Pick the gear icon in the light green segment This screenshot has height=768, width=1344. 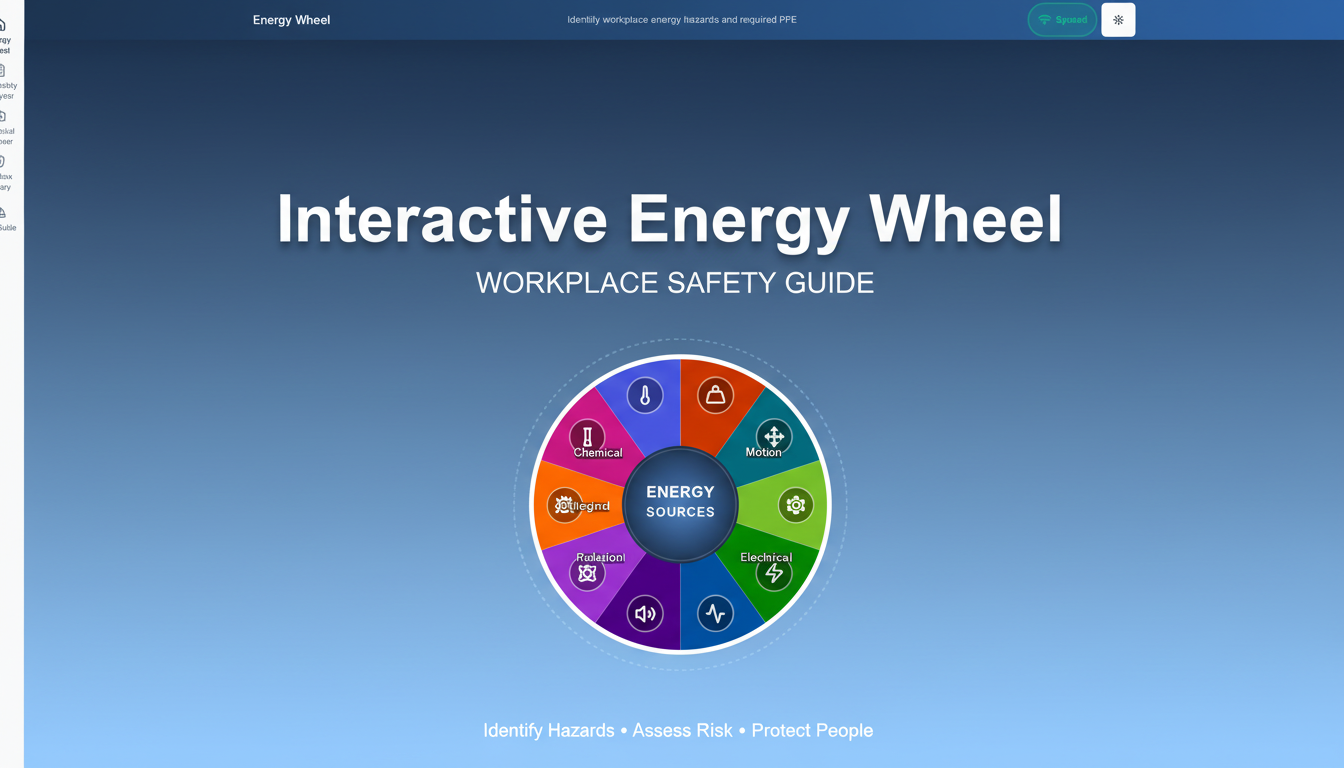(x=796, y=505)
